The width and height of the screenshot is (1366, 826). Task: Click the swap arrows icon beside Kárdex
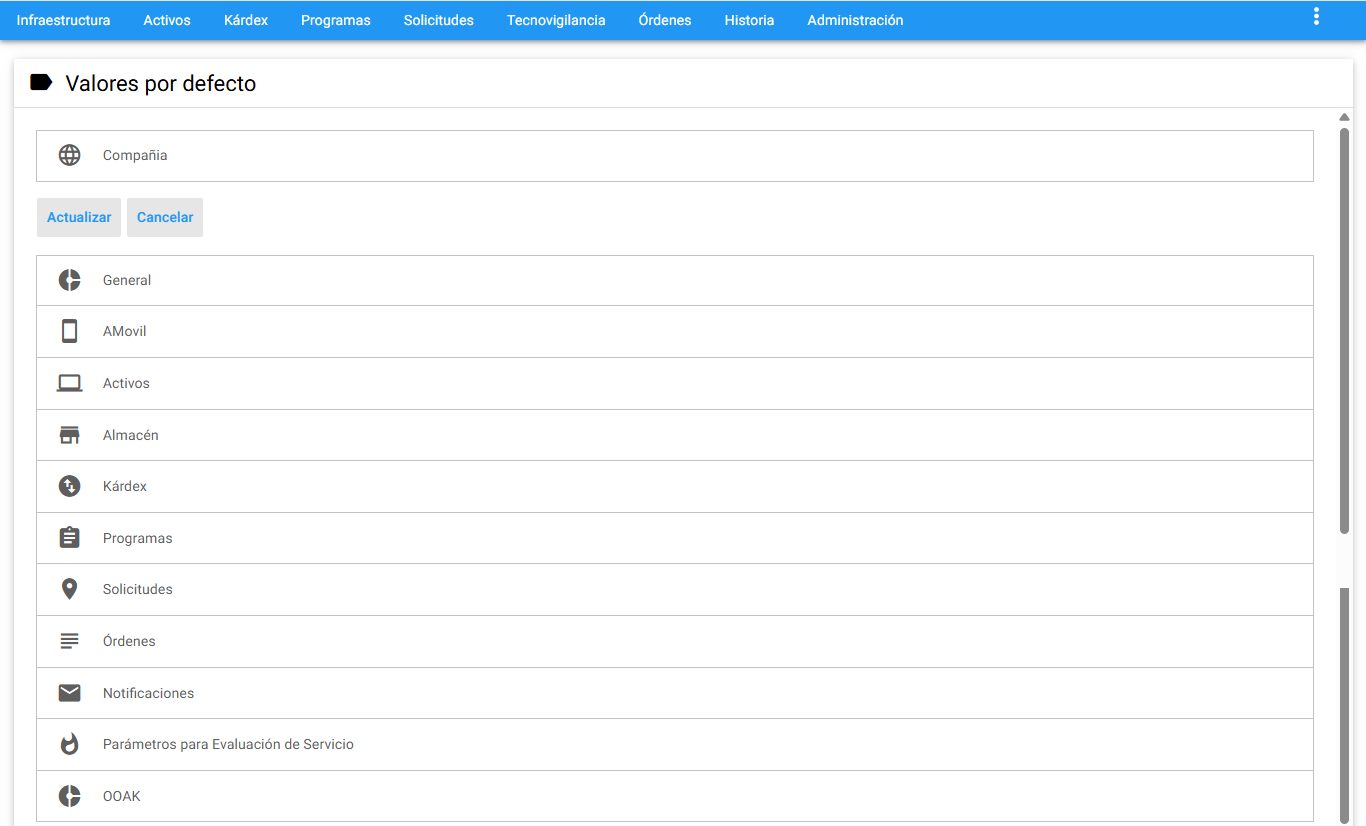pyautogui.click(x=69, y=486)
